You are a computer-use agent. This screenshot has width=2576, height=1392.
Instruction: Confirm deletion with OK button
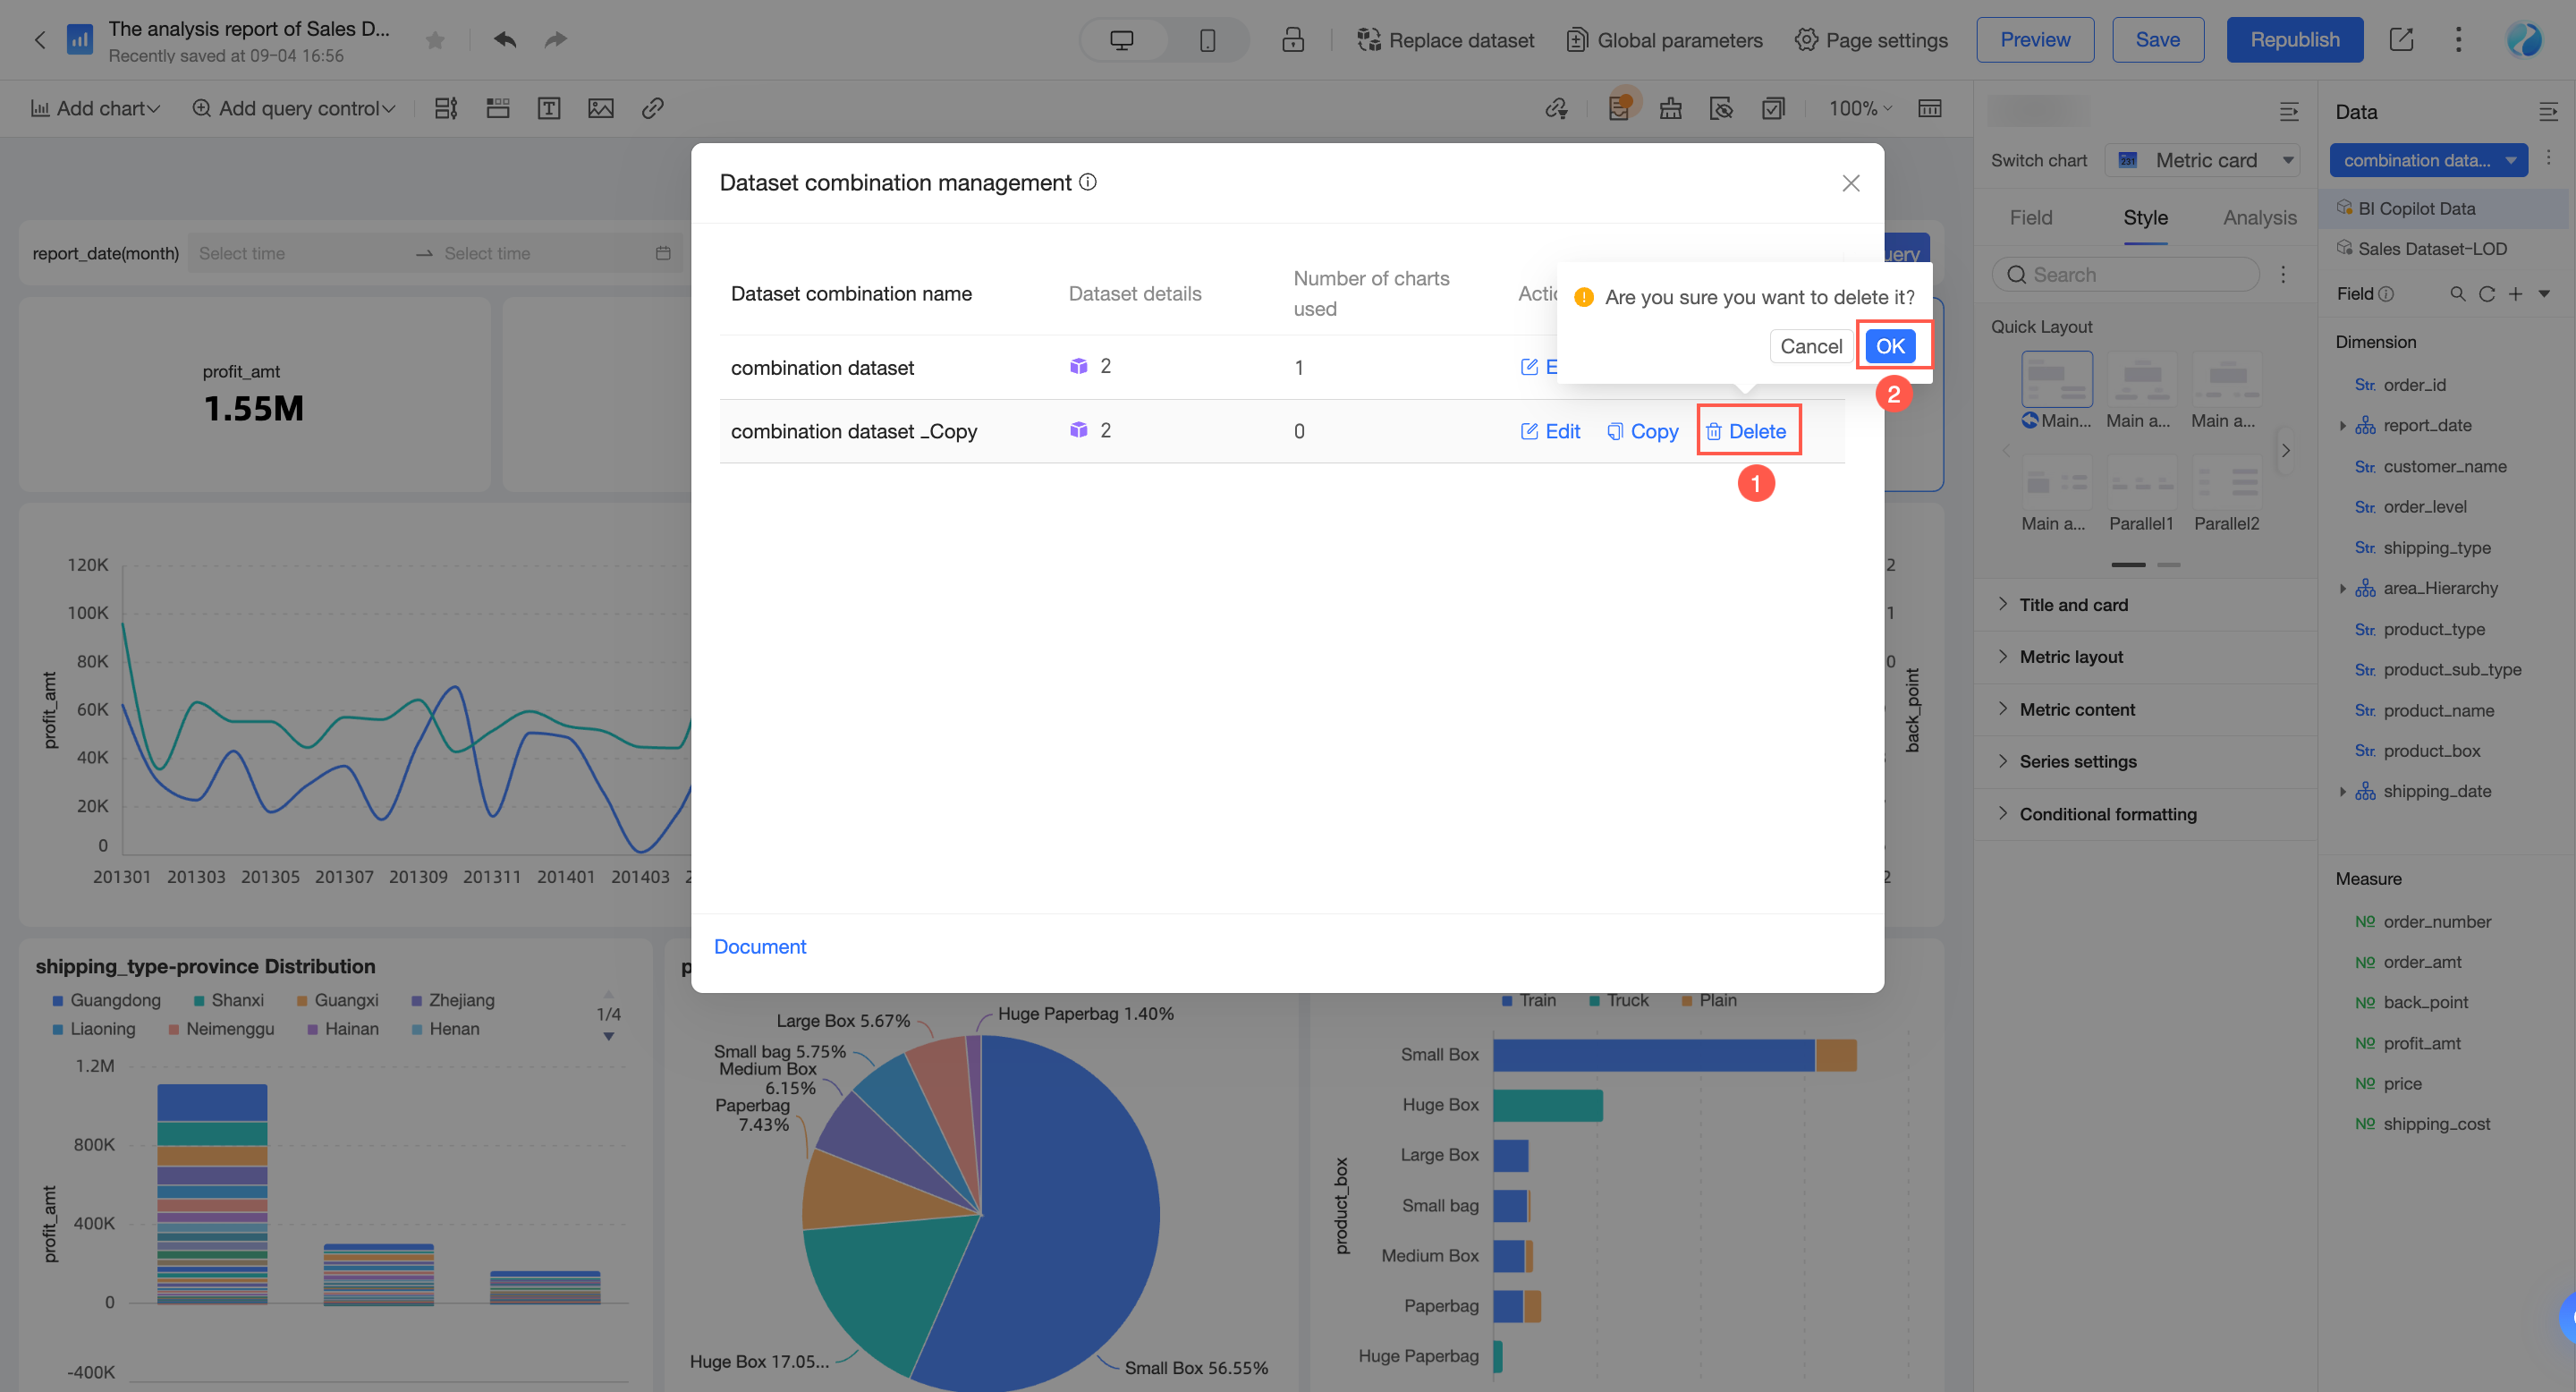(1889, 346)
